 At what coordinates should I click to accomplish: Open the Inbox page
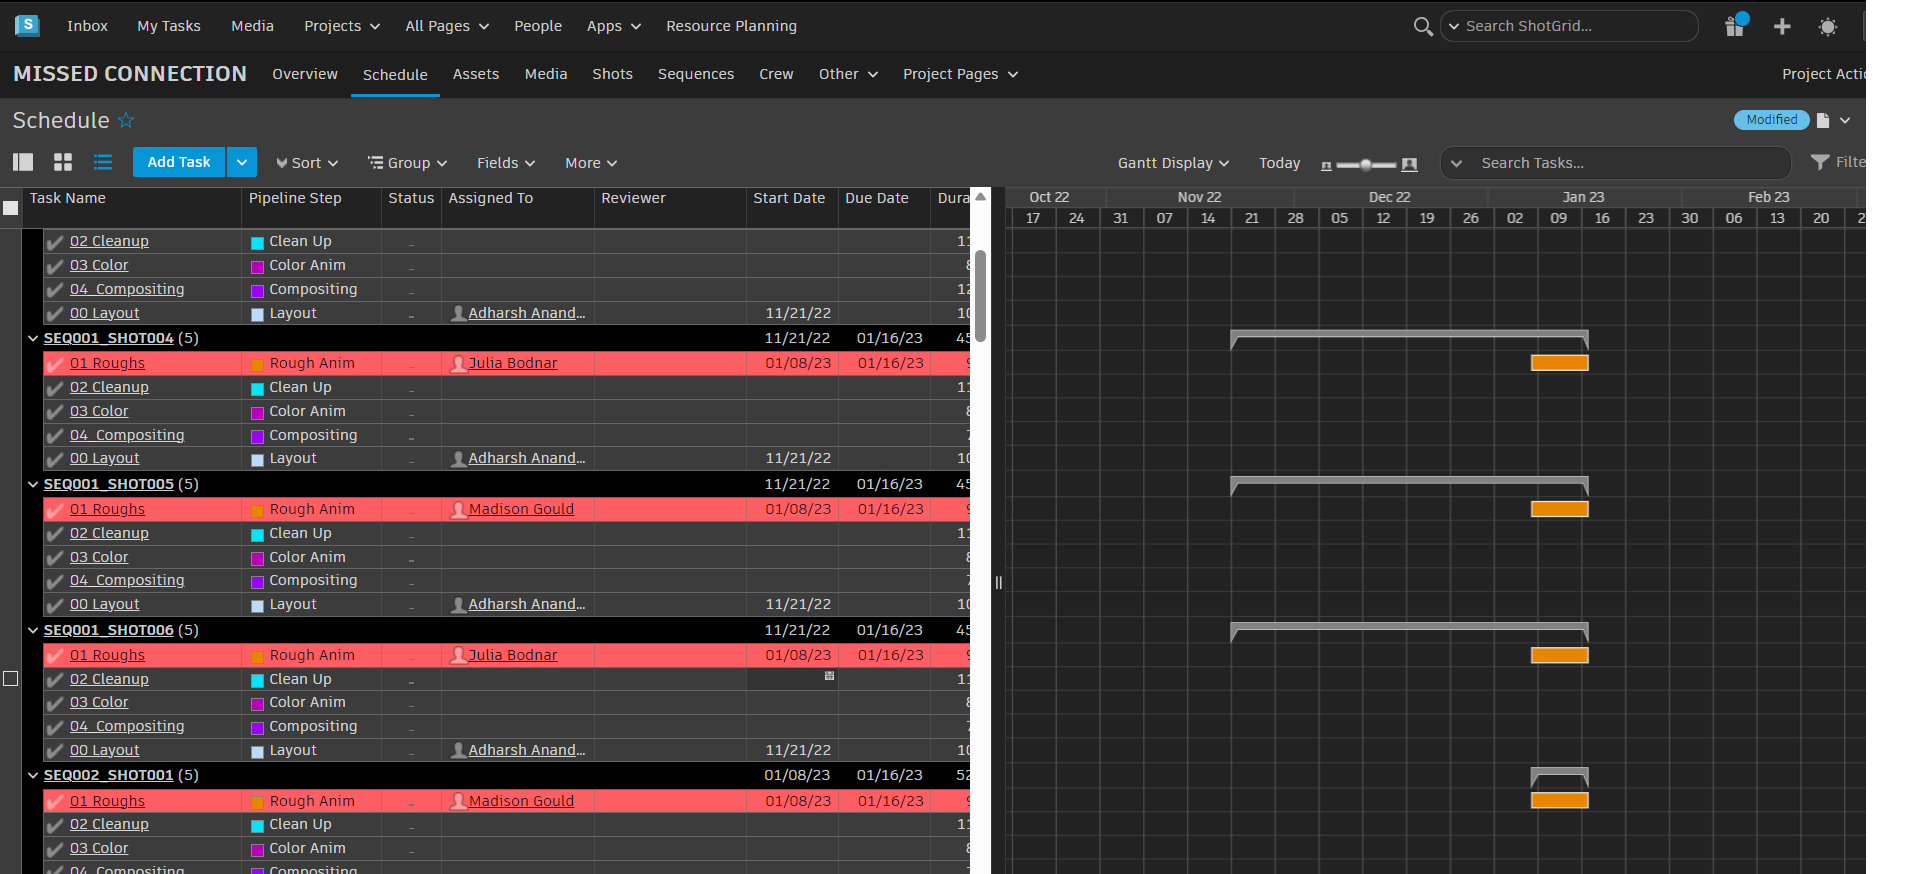[87, 26]
